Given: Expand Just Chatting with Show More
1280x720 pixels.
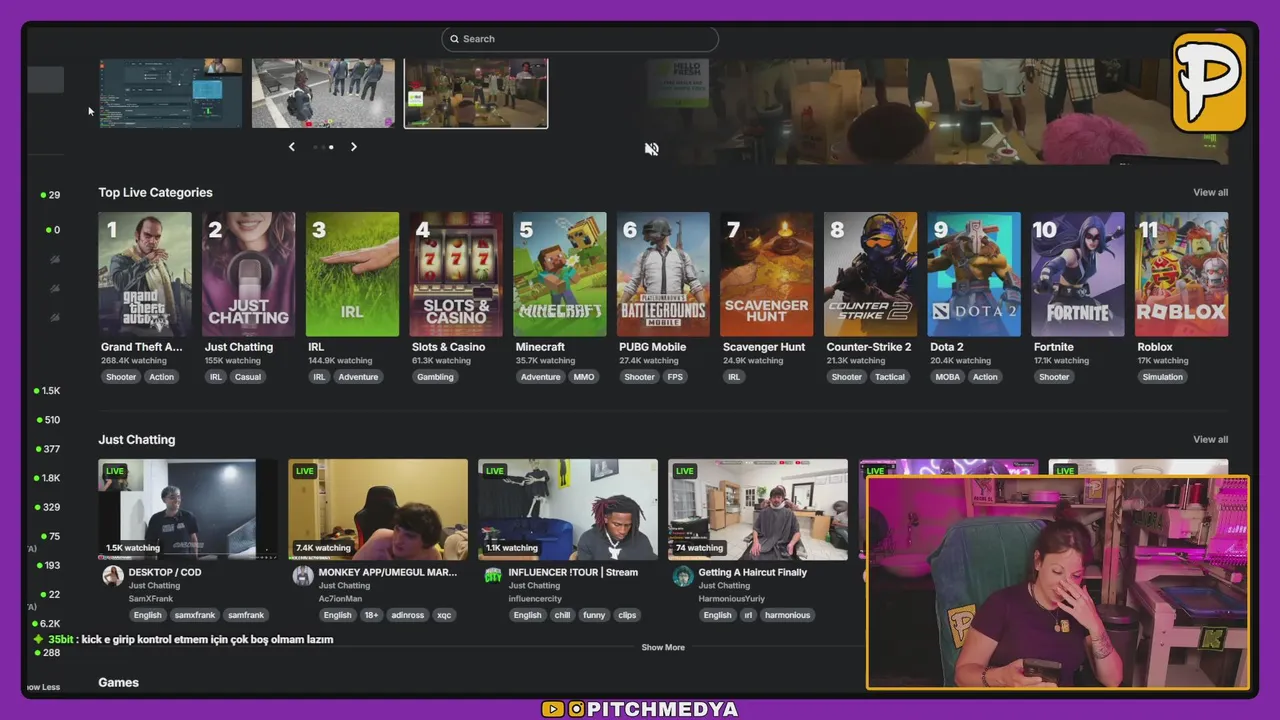Looking at the screenshot, I should 663,648.
